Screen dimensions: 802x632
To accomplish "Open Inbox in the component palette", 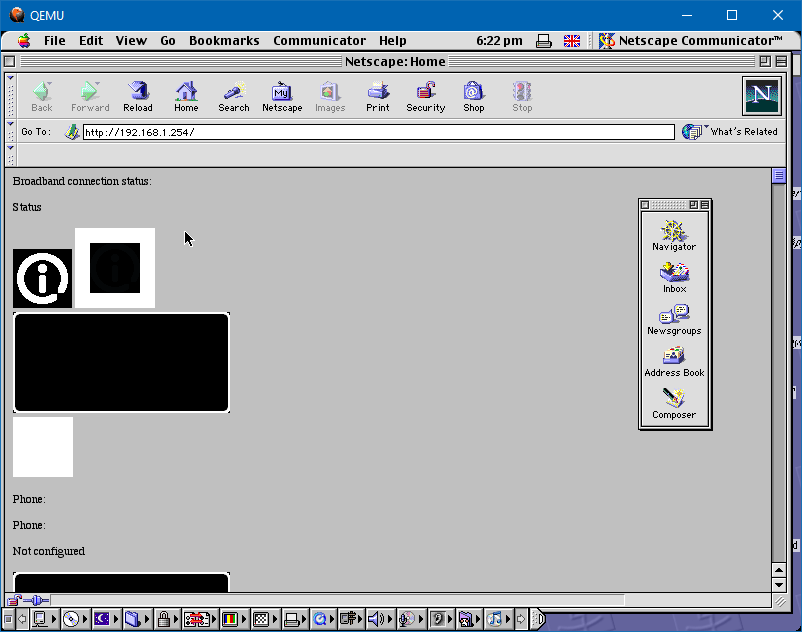I will pyautogui.click(x=675, y=278).
